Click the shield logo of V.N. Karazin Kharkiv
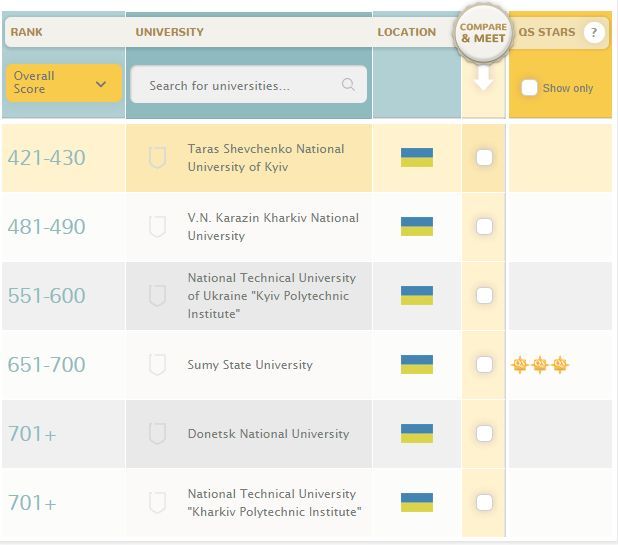Image resolution: width=618 pixels, height=545 pixels. point(157,227)
